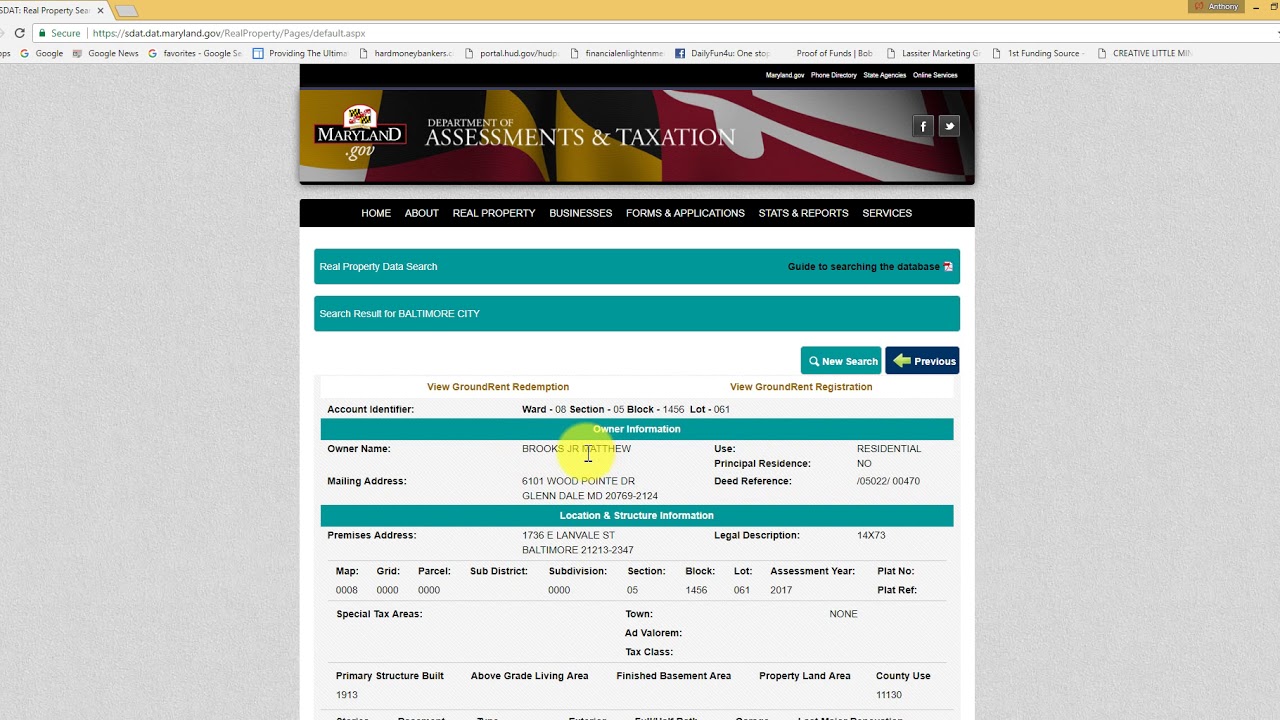Open the Proof of Funds bookmark

point(828,53)
